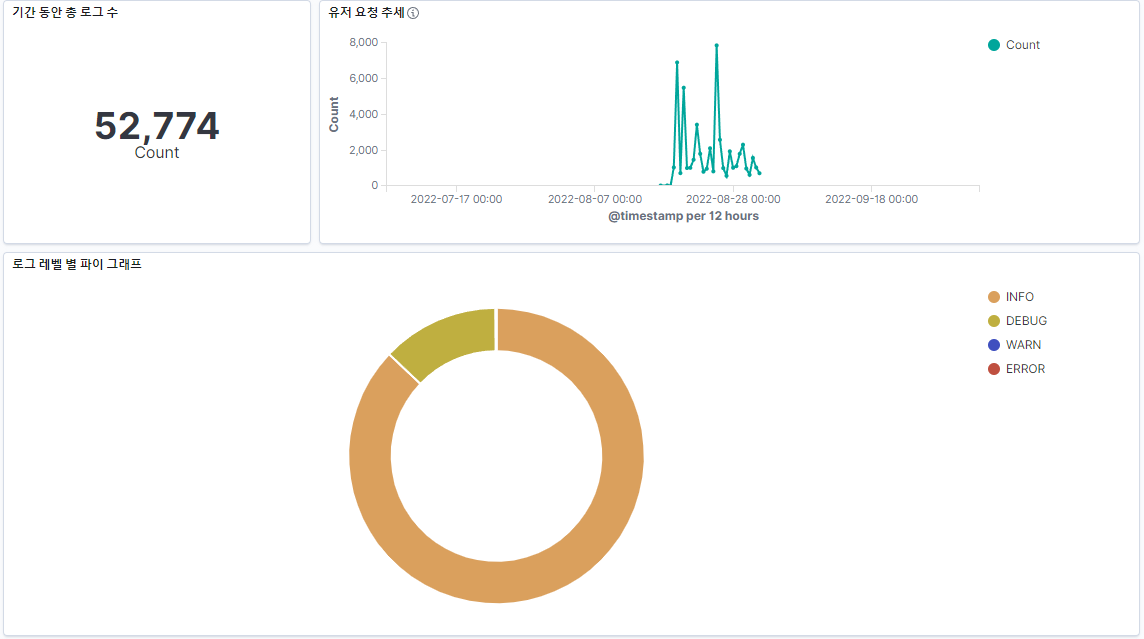This screenshot has height=639, width=1144.
Task: Click the center hole of the donut chart
Action: coord(496,455)
